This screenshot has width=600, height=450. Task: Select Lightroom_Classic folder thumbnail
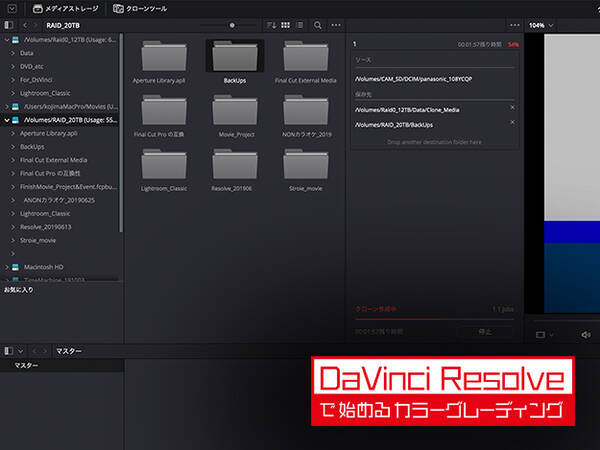pyautogui.click(x=164, y=165)
